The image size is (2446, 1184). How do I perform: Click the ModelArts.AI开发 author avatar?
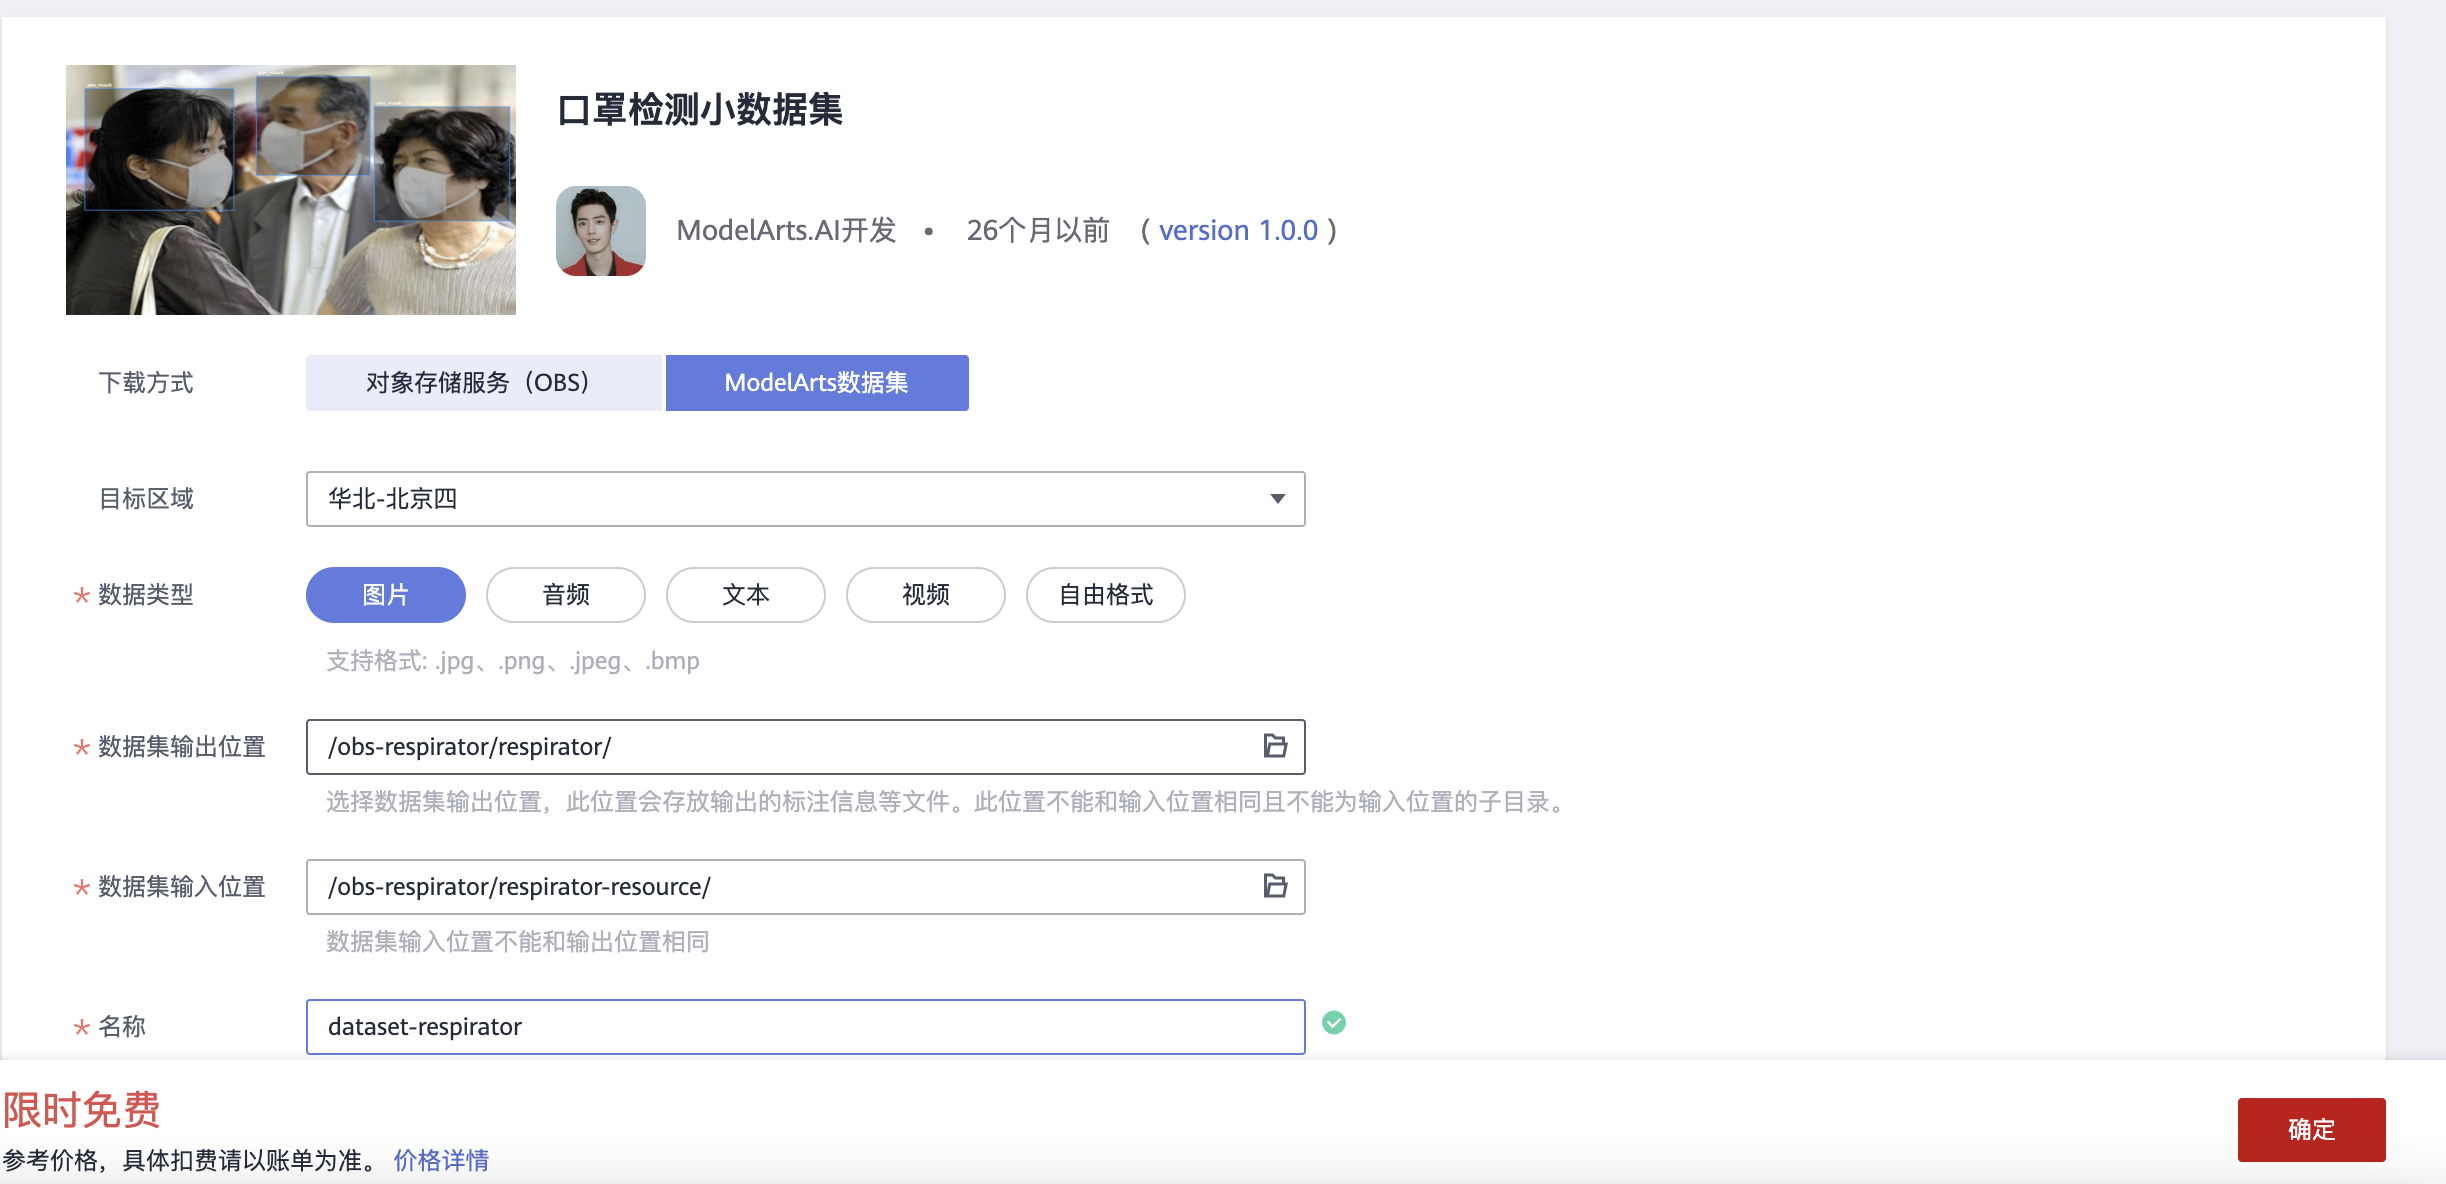pos(600,230)
